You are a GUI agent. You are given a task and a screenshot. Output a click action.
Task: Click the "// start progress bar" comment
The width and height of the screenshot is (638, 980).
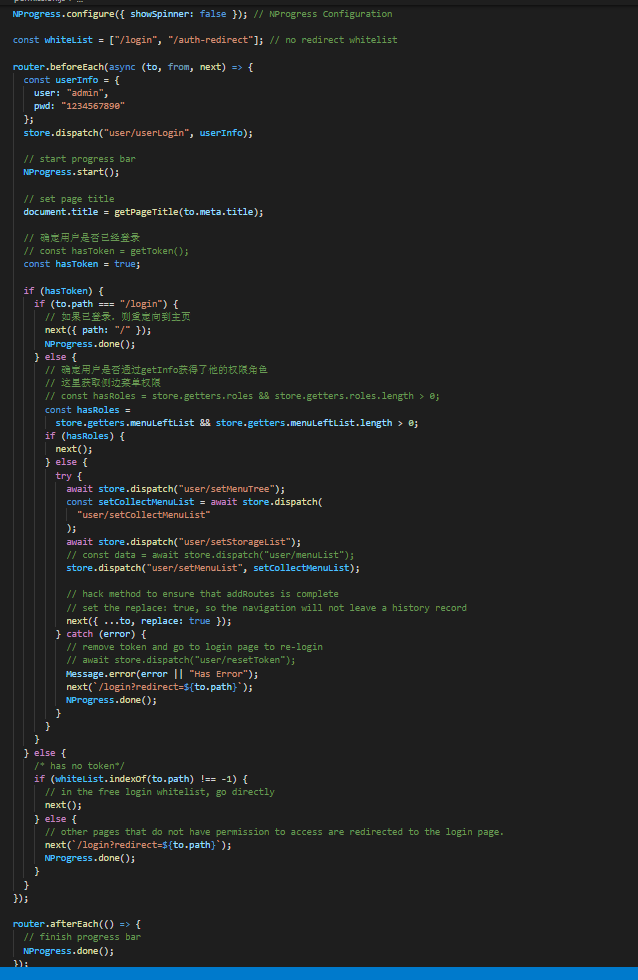(x=79, y=159)
